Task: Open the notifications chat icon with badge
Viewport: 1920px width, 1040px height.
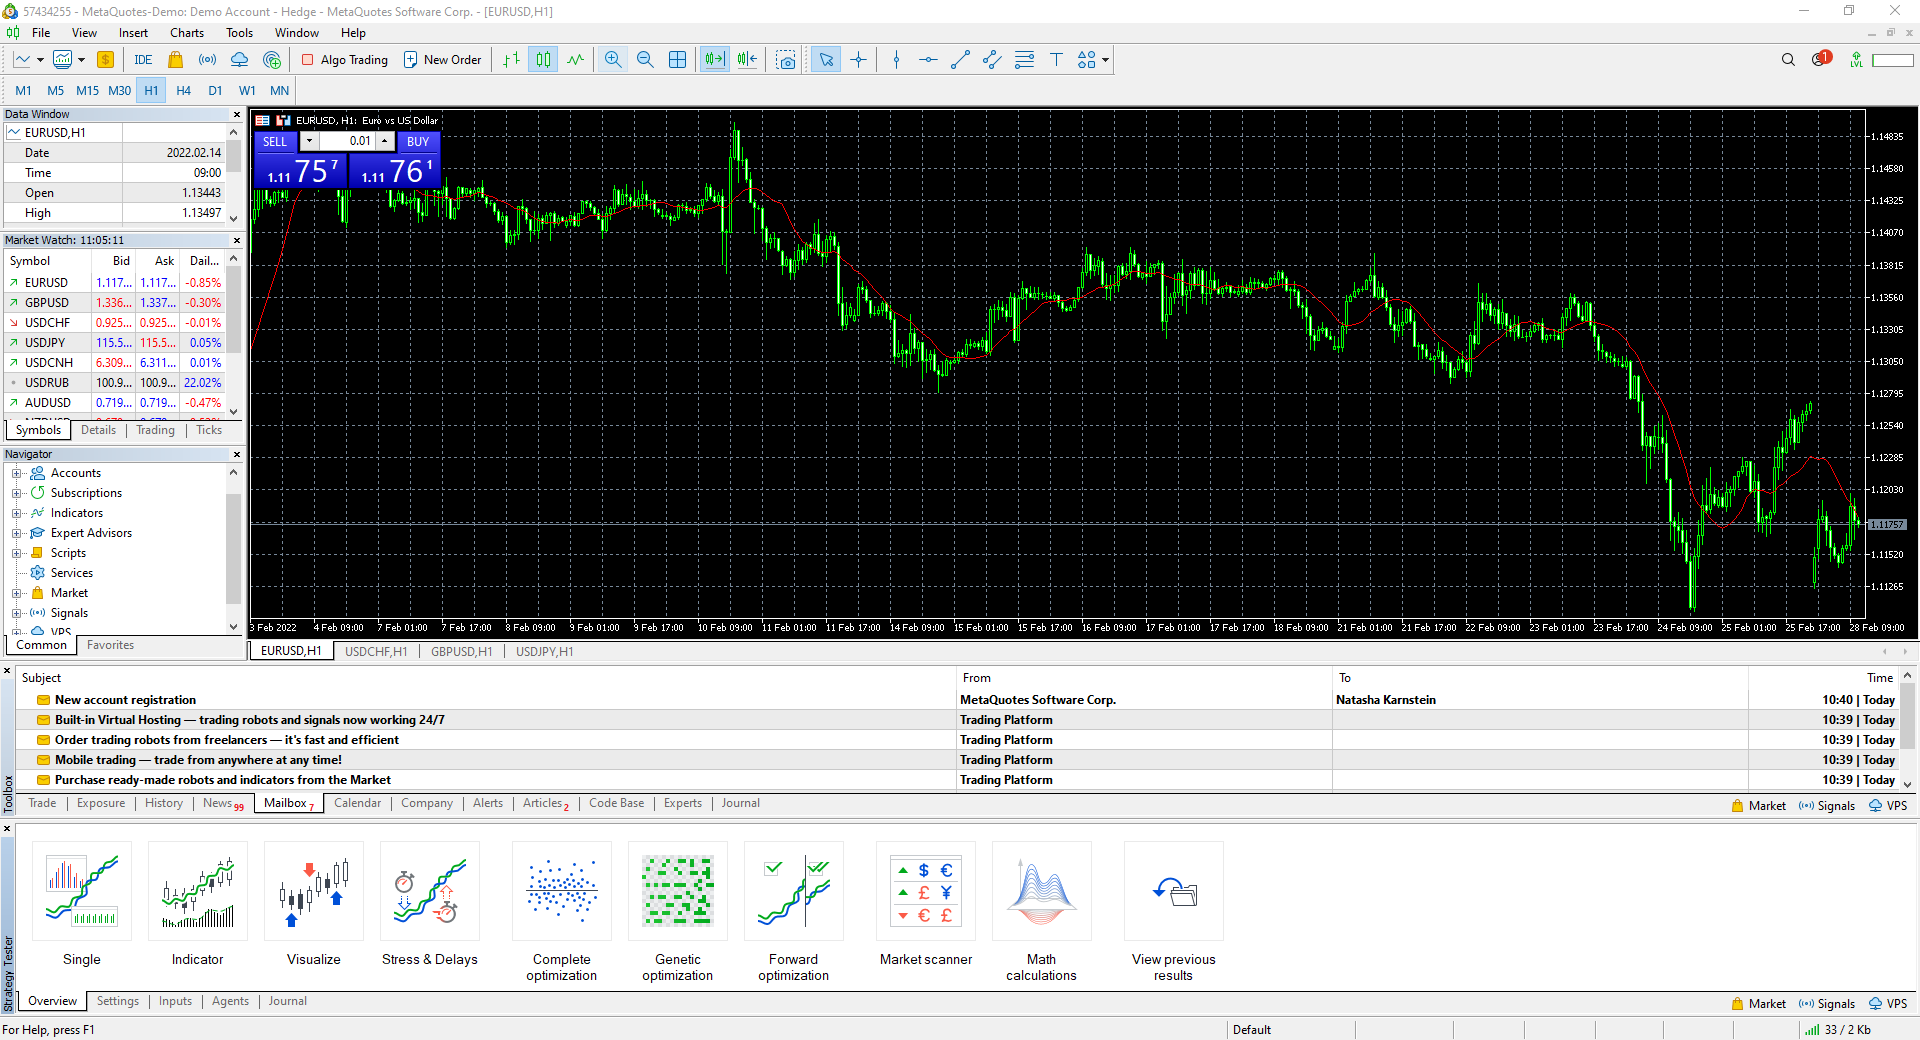Action: coord(1821,59)
